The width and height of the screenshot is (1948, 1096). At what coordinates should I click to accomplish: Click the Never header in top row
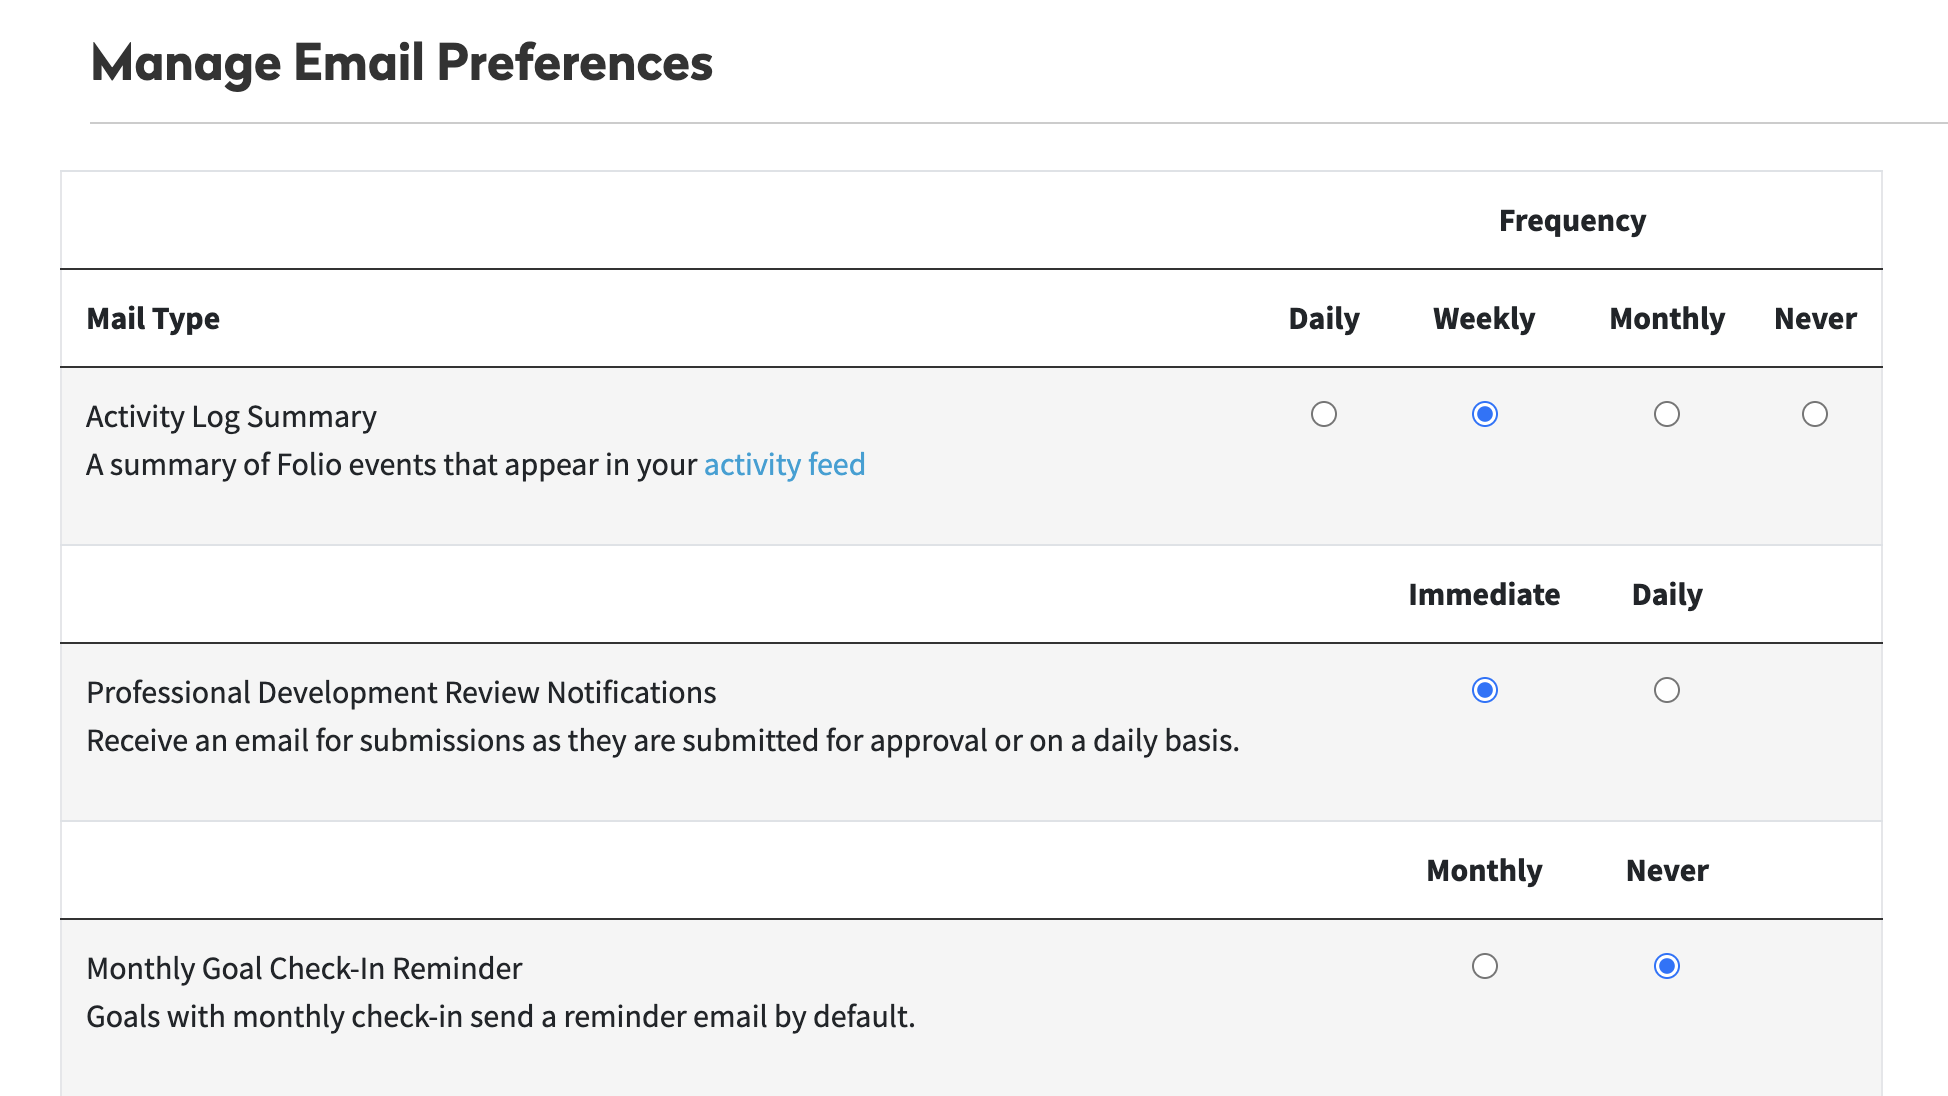click(x=1814, y=319)
